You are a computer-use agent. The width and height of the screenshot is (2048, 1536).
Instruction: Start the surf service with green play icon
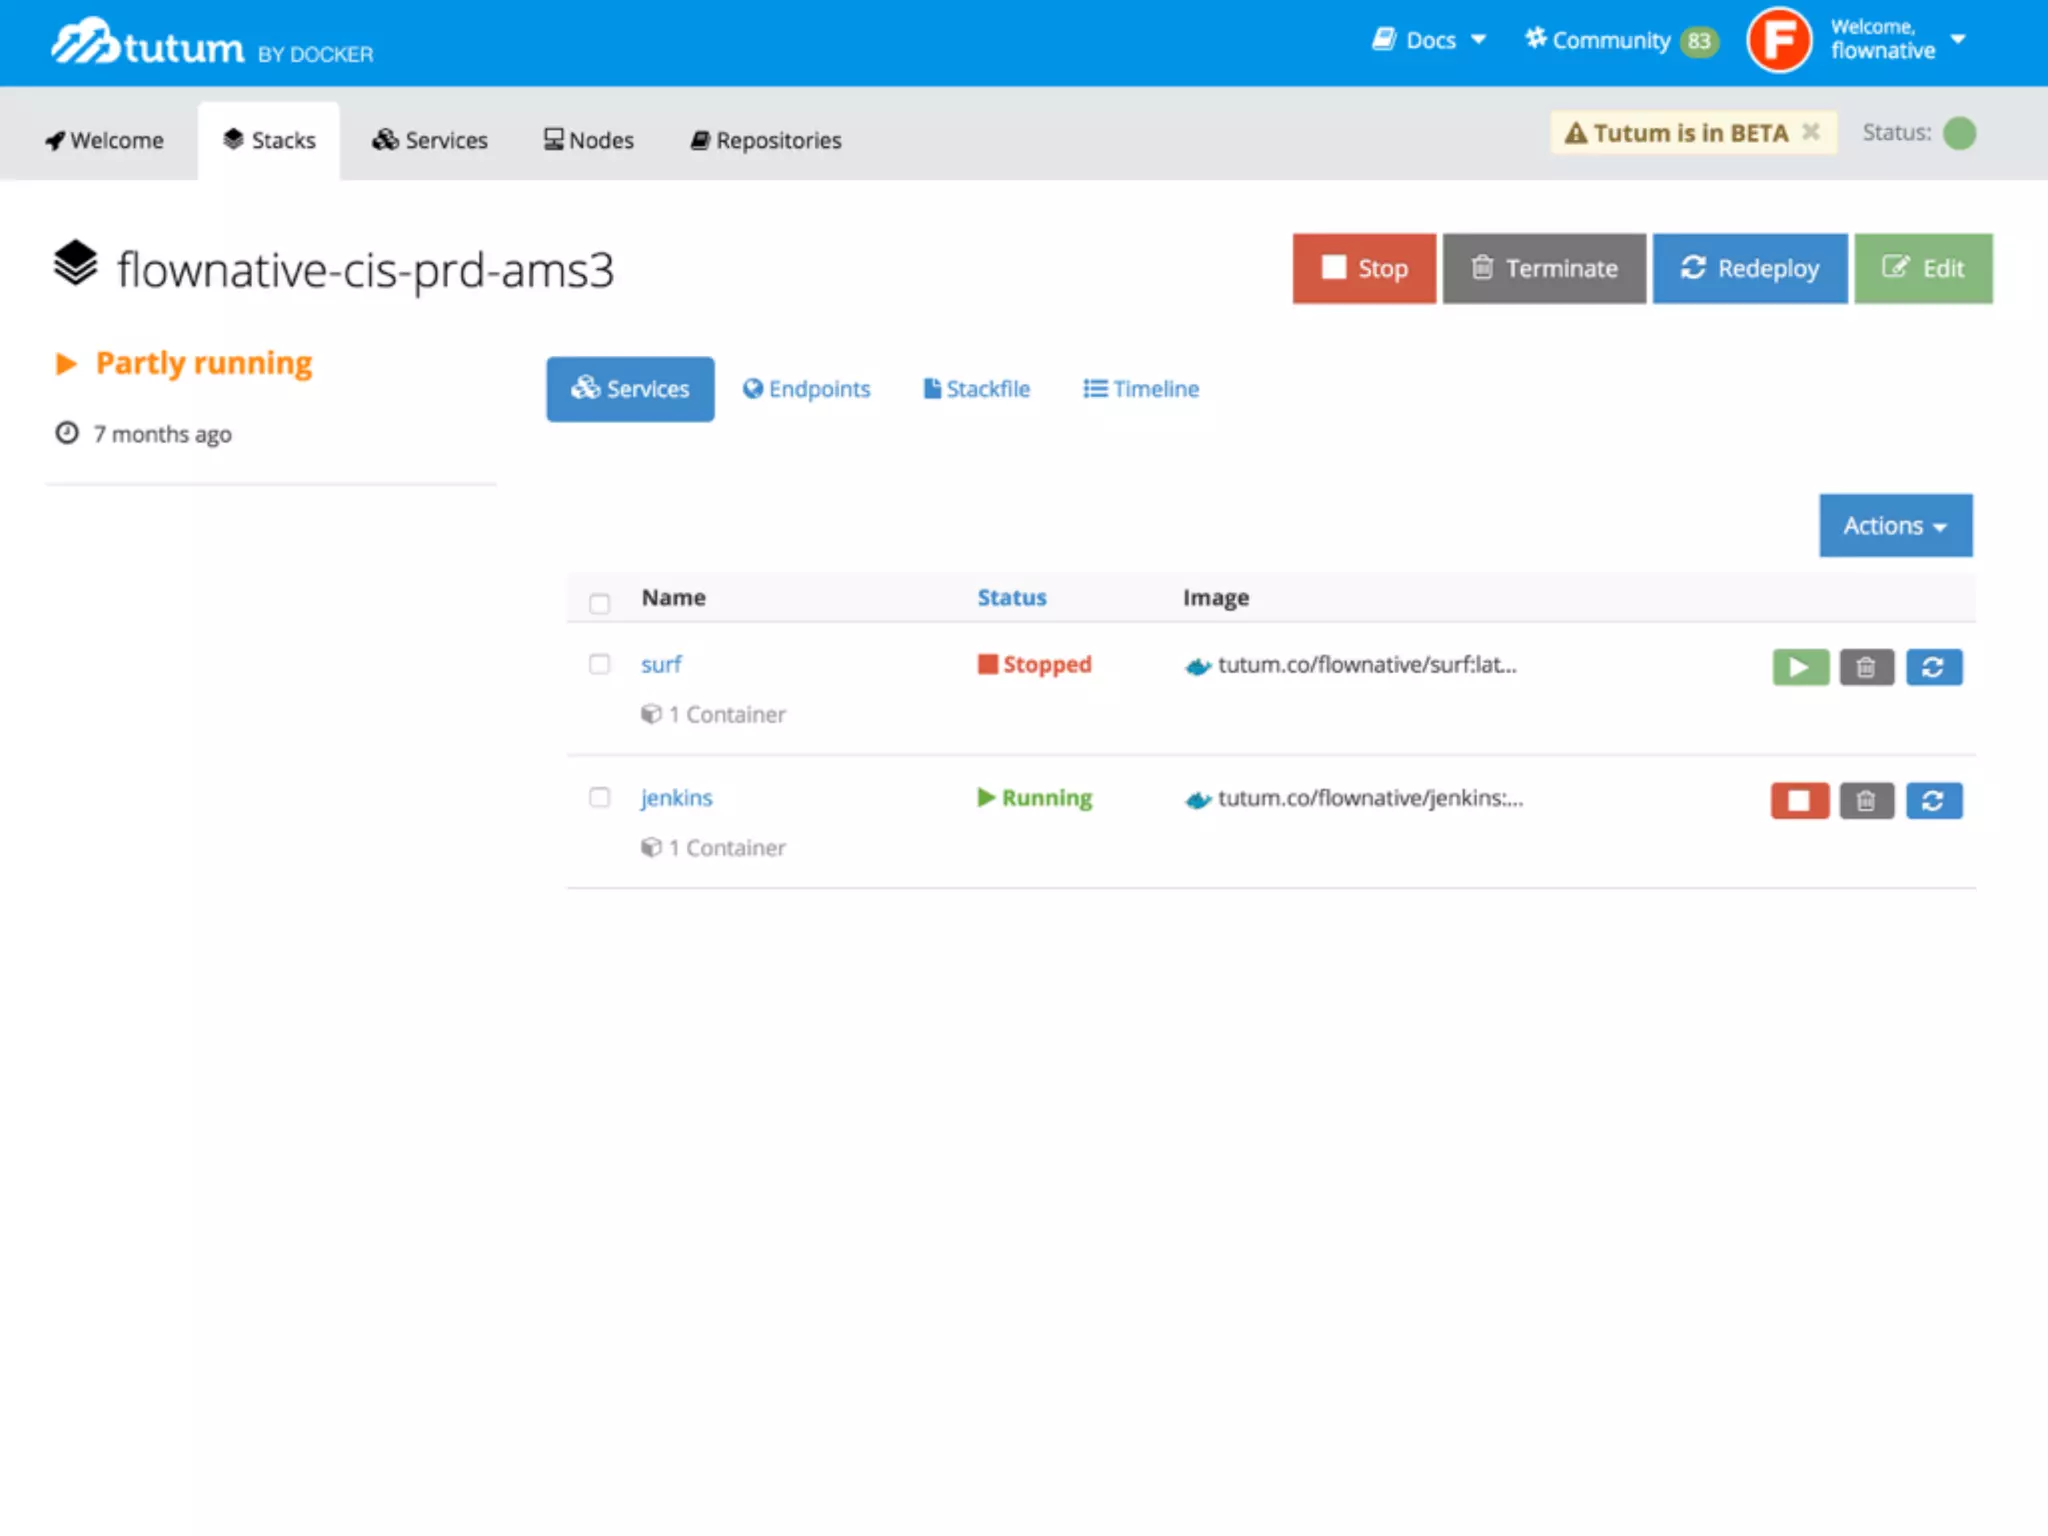(x=1800, y=667)
